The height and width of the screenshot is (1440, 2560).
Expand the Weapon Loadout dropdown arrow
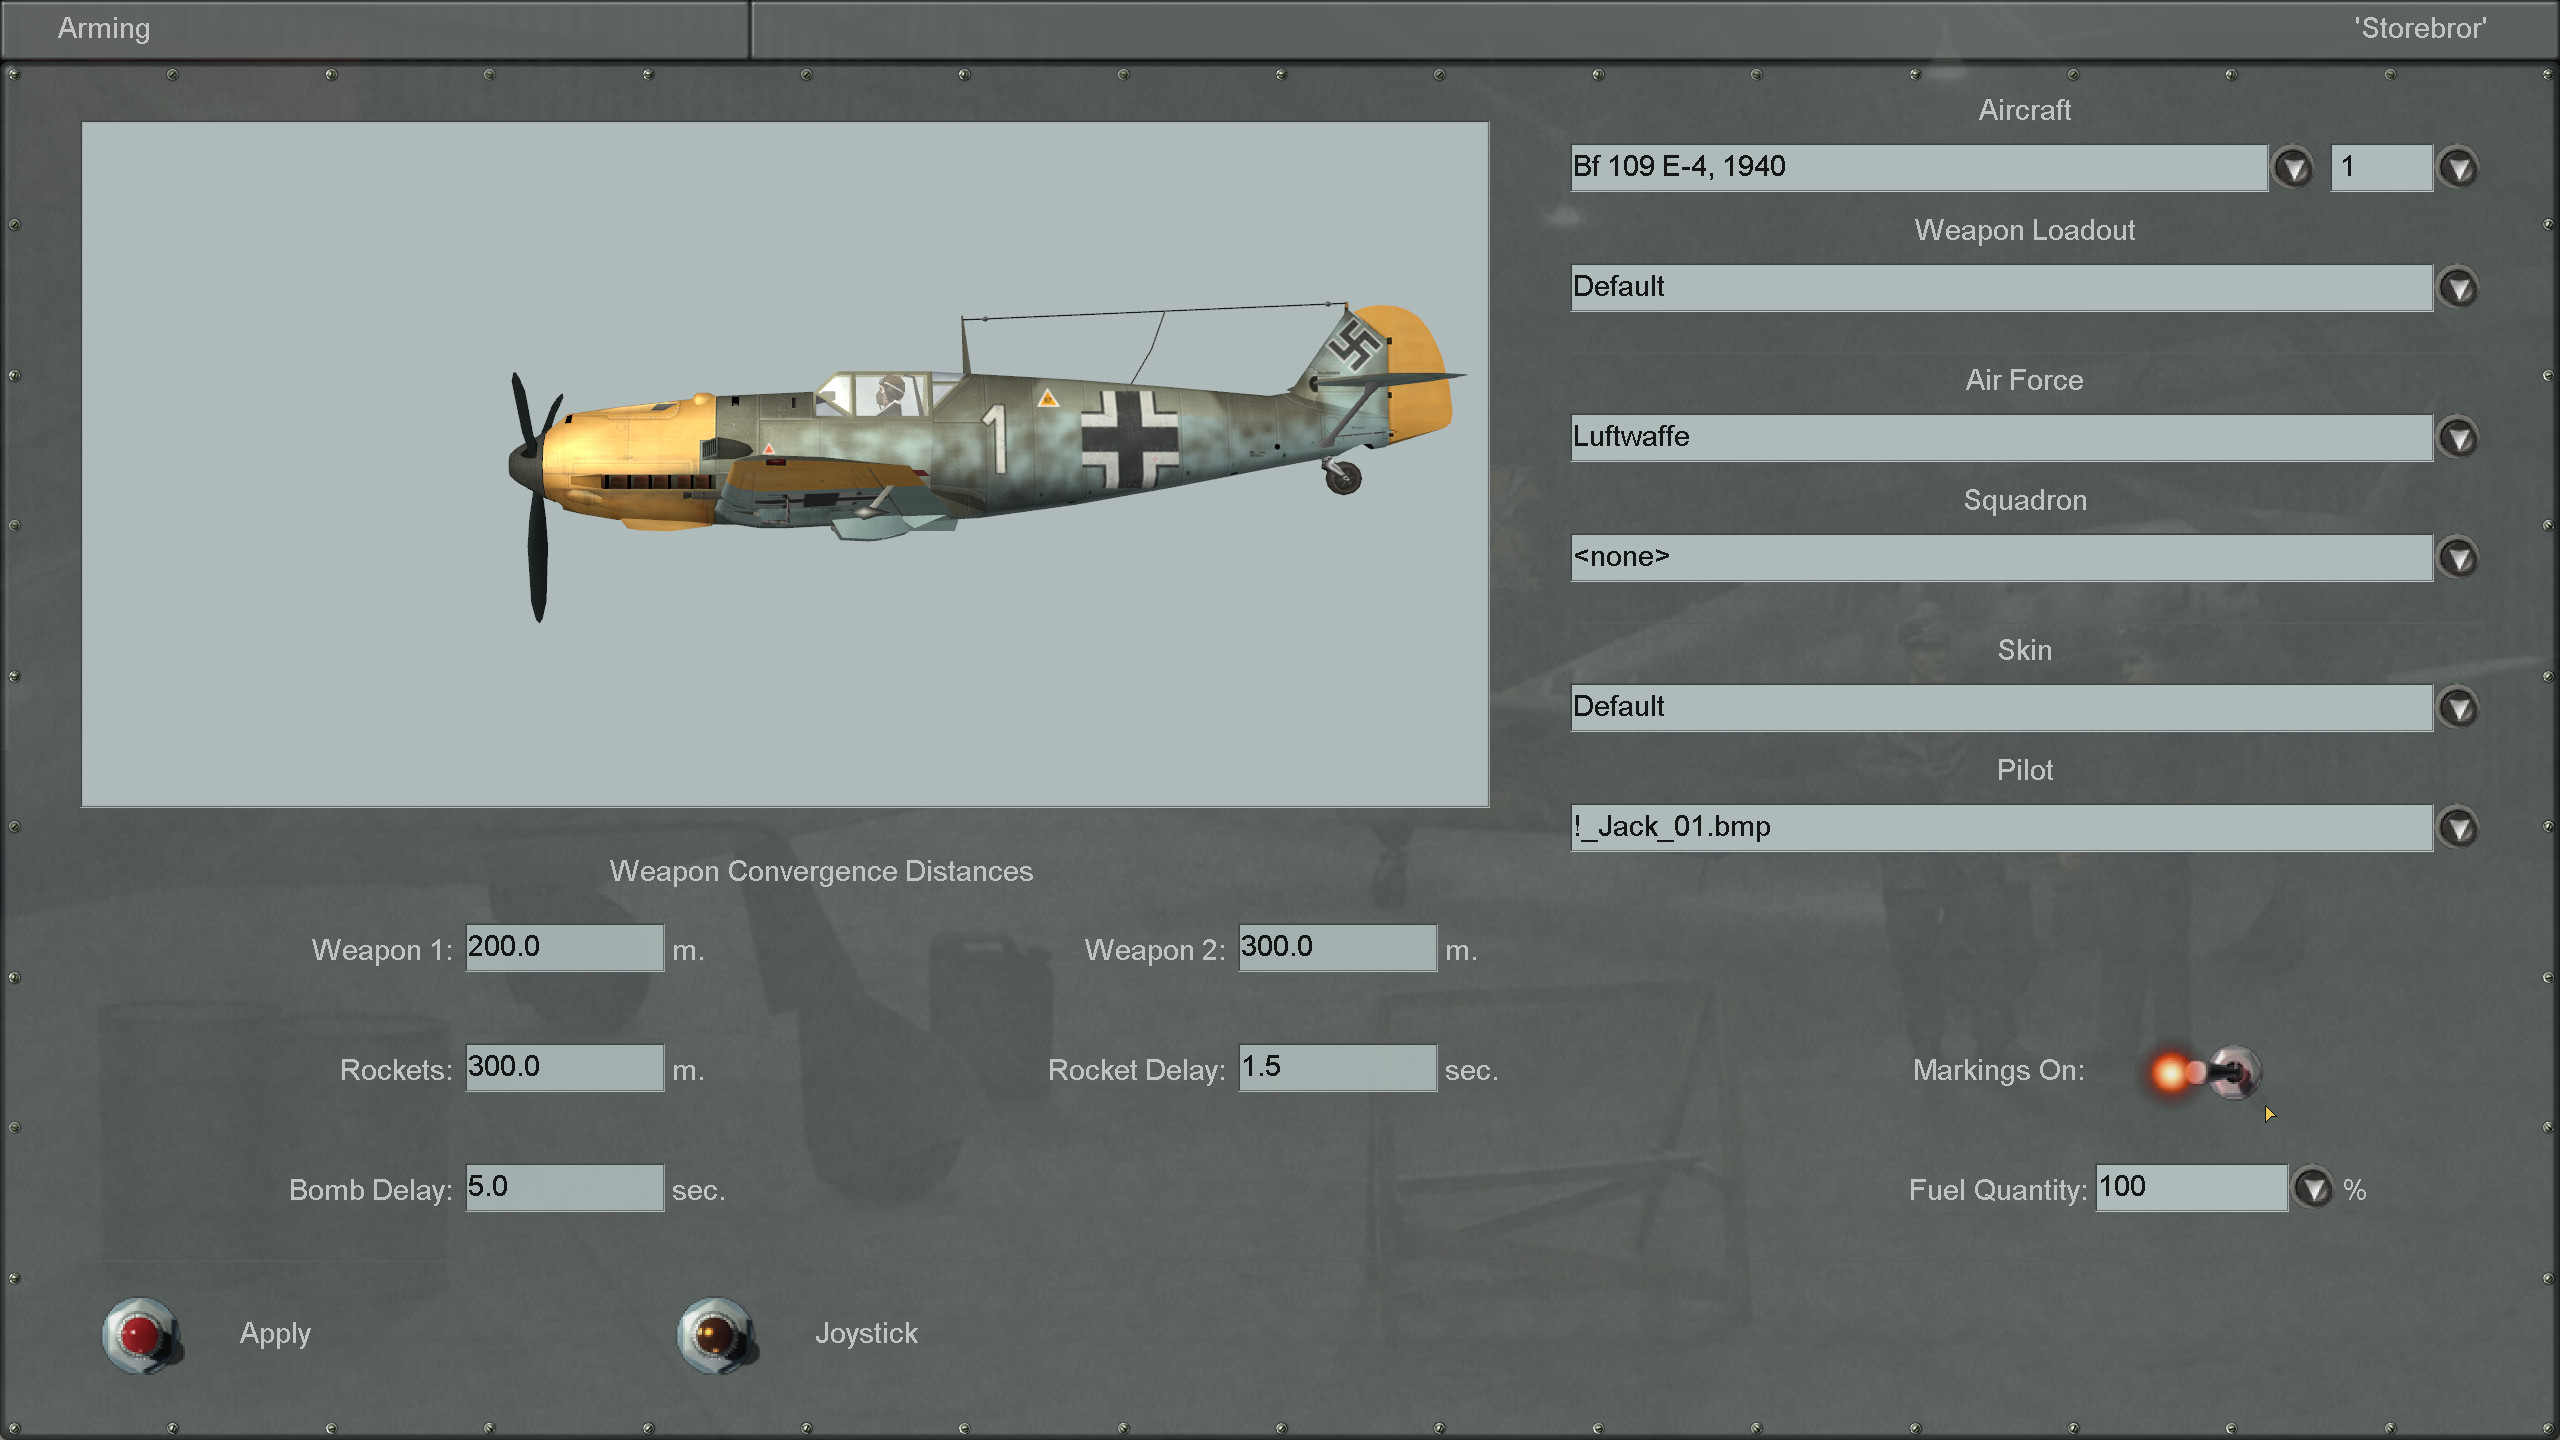pyautogui.click(x=2459, y=288)
